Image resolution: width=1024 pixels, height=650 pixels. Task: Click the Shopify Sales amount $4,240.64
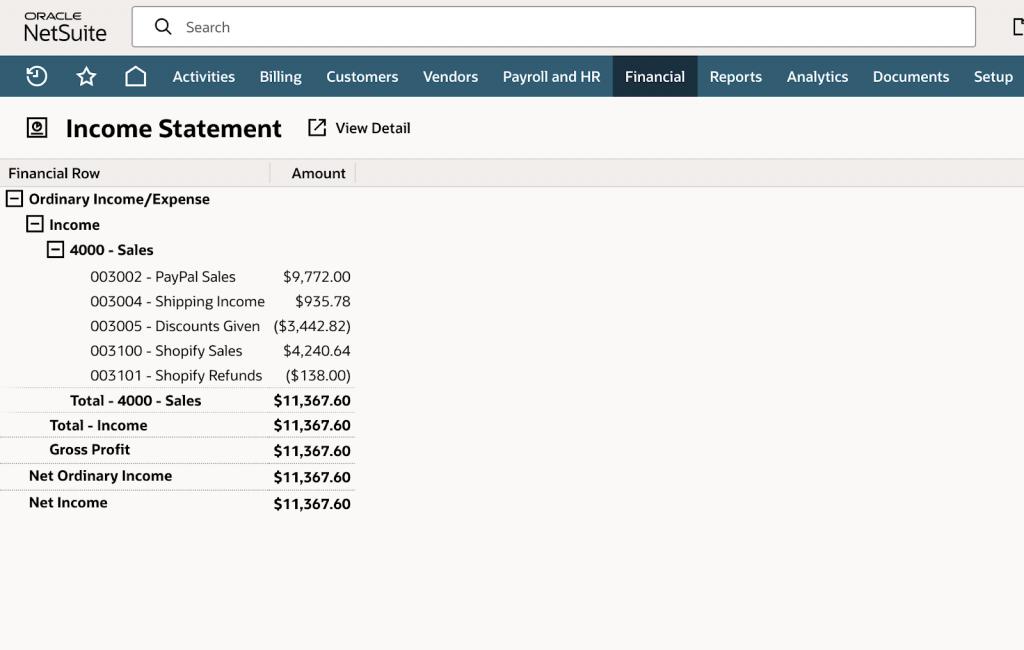pyautogui.click(x=317, y=351)
